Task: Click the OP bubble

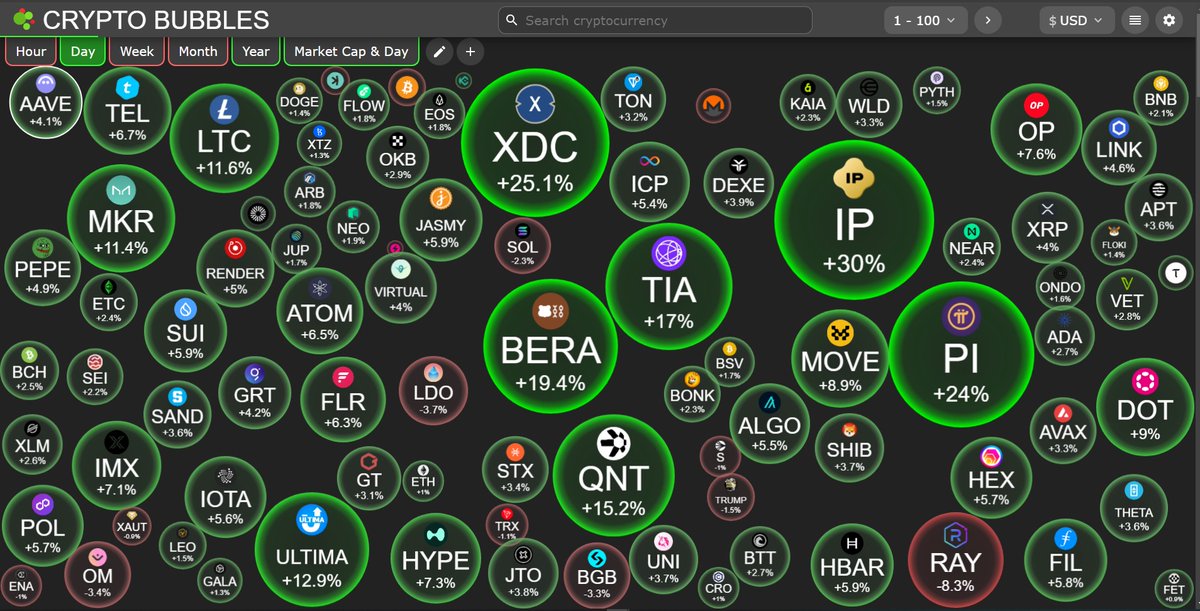Action: (x=1036, y=130)
